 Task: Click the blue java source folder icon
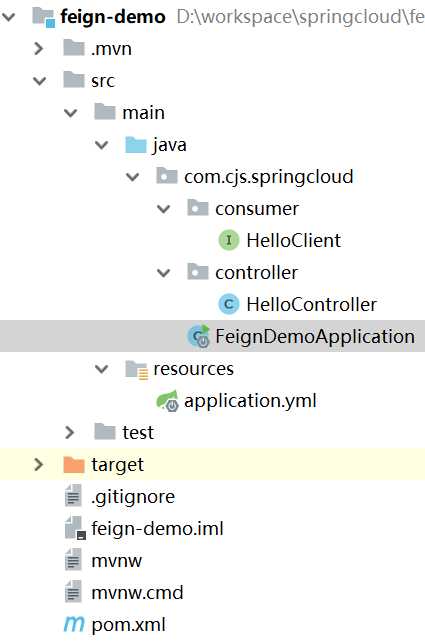(x=136, y=145)
